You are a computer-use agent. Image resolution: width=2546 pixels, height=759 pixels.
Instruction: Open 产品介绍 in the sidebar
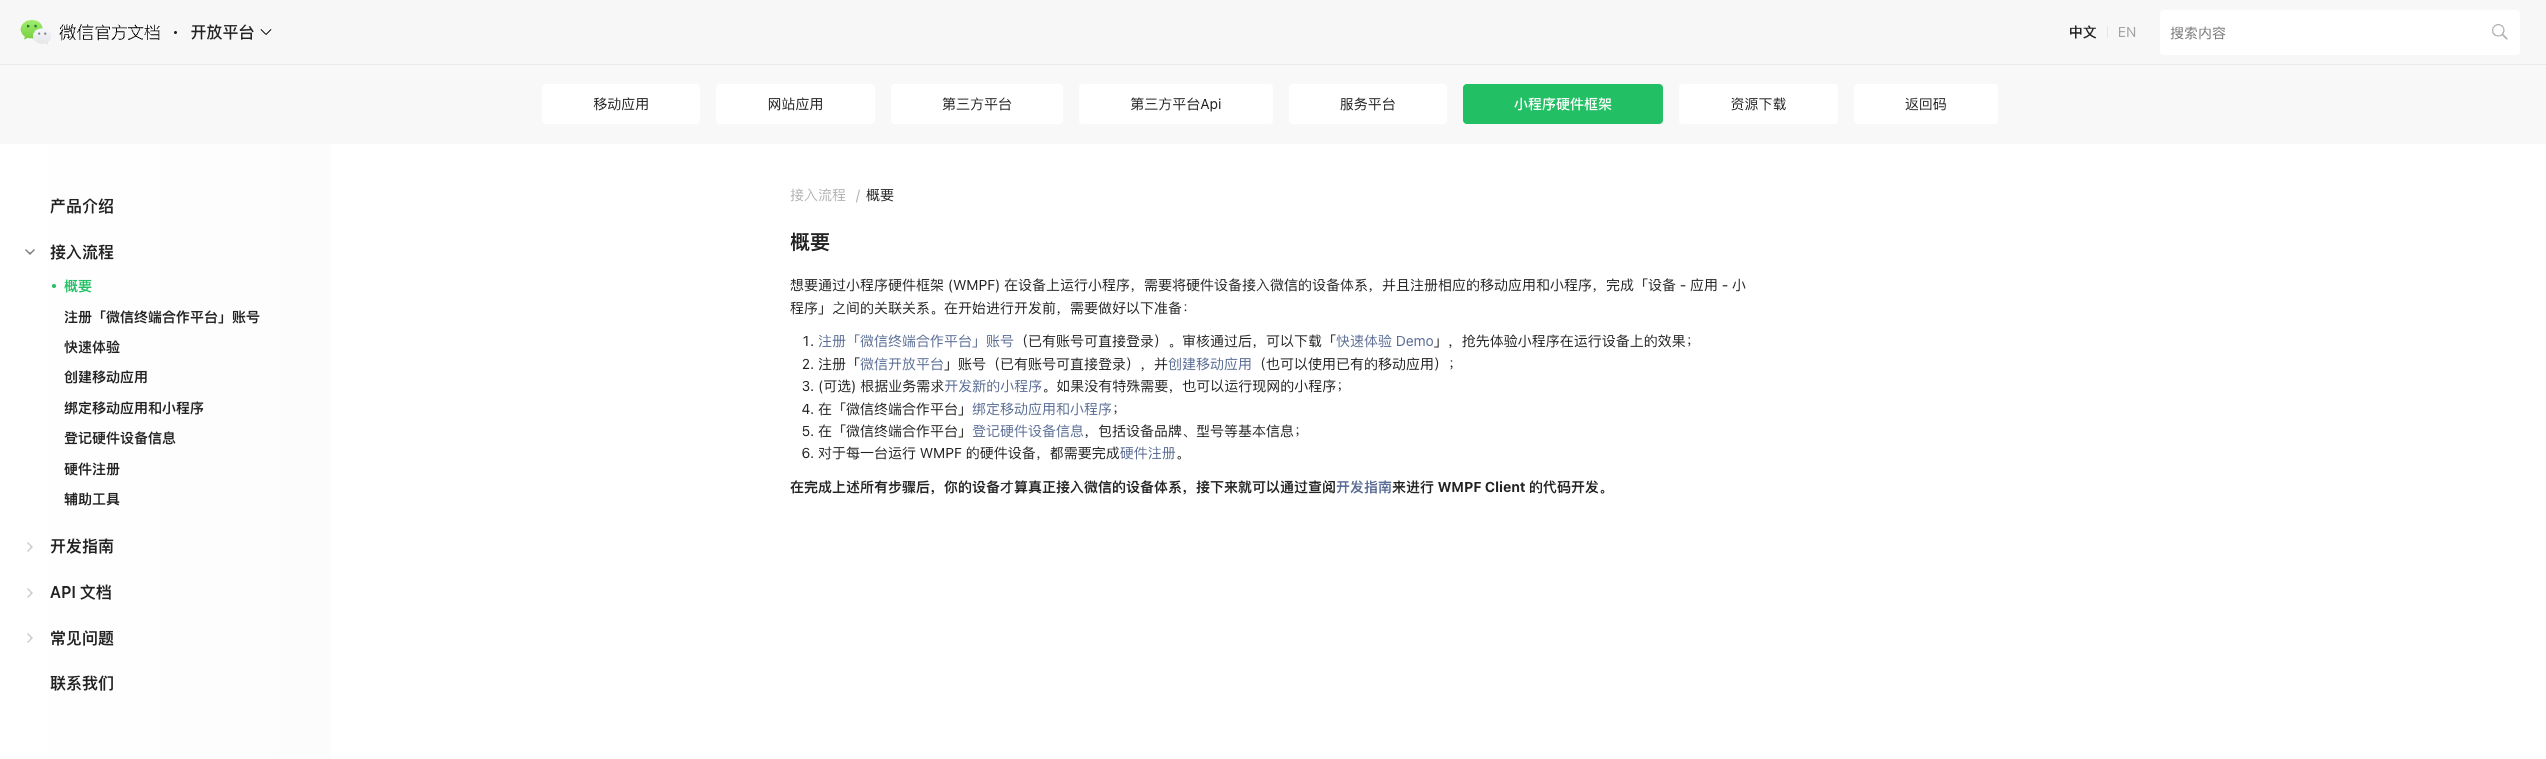pyautogui.click(x=82, y=206)
